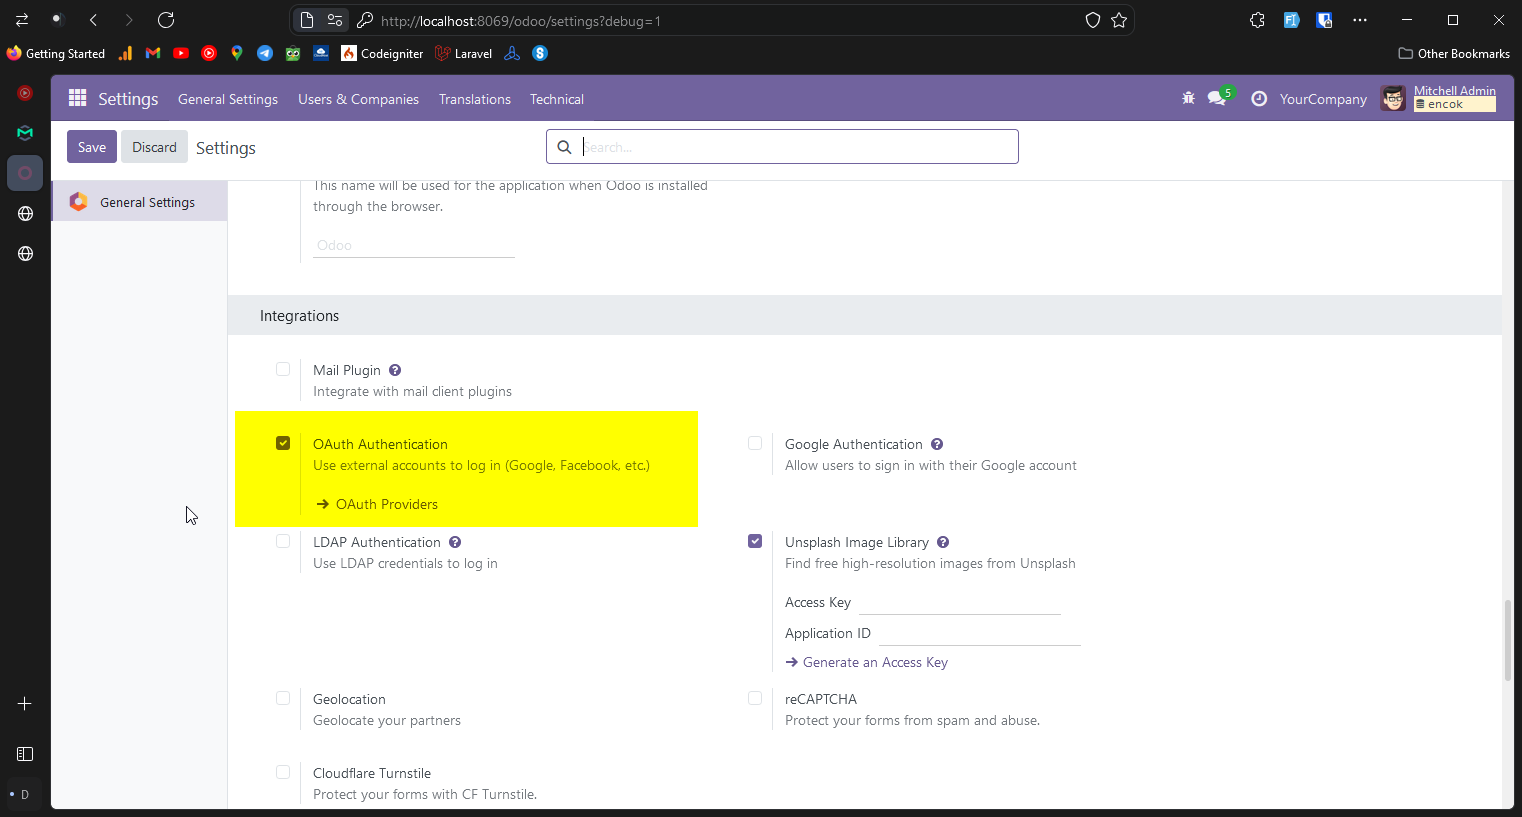The width and height of the screenshot is (1522, 817).
Task: Select General Settings in the left sidebar
Action: point(139,202)
